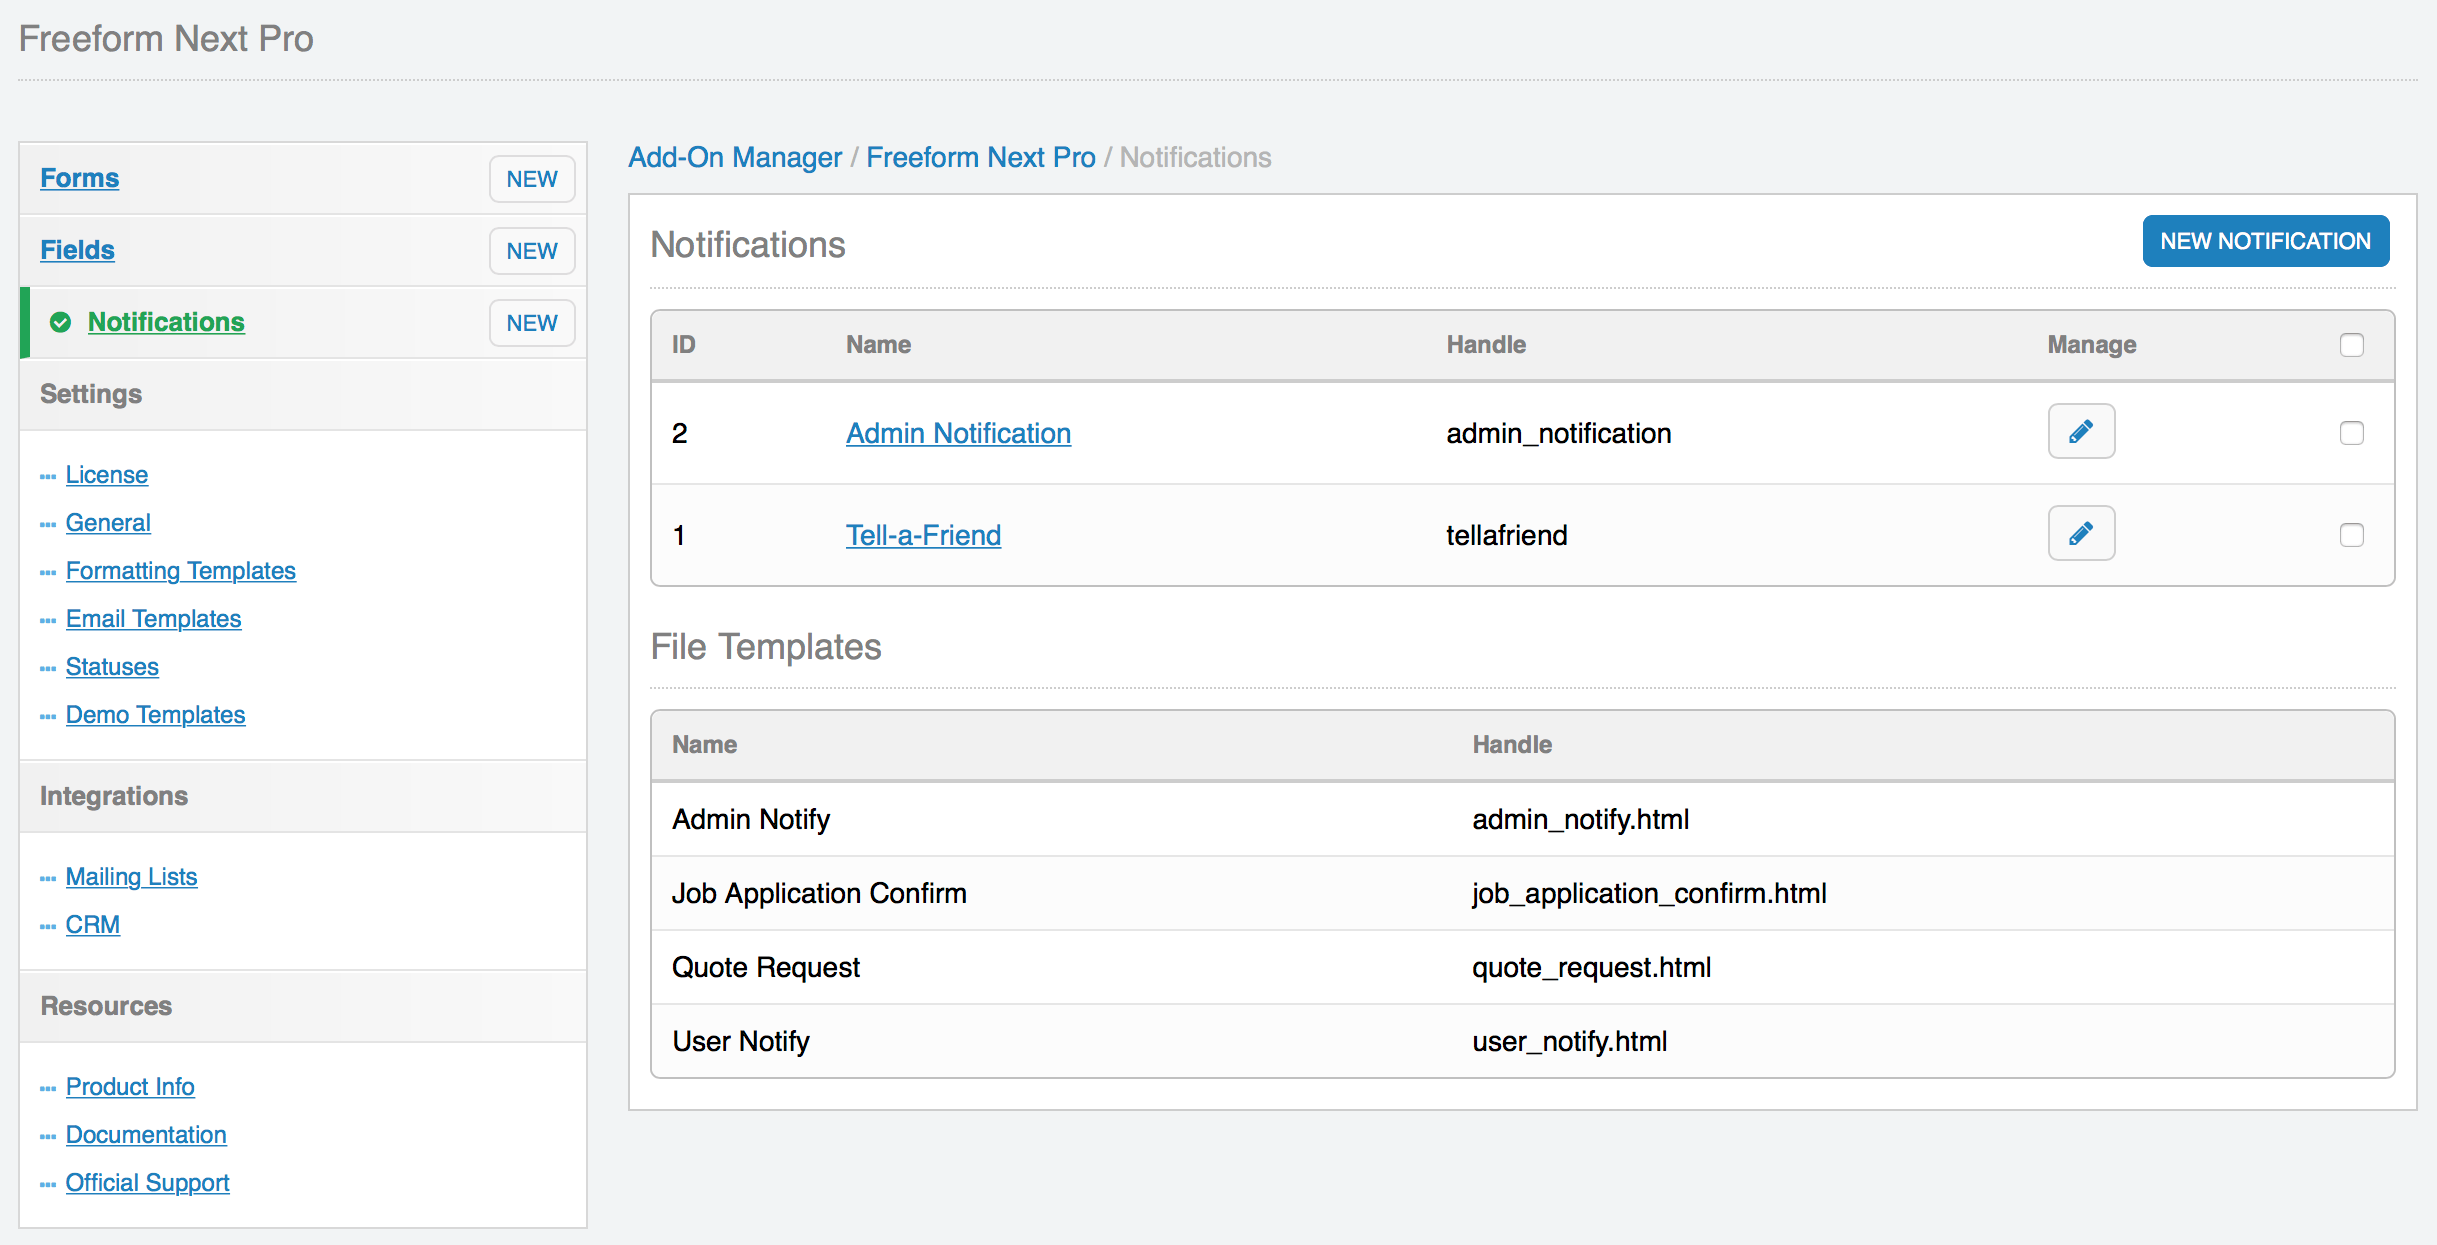Click the quote_request.html handle
Viewport: 2437px width, 1245px height.
pyautogui.click(x=1591, y=967)
